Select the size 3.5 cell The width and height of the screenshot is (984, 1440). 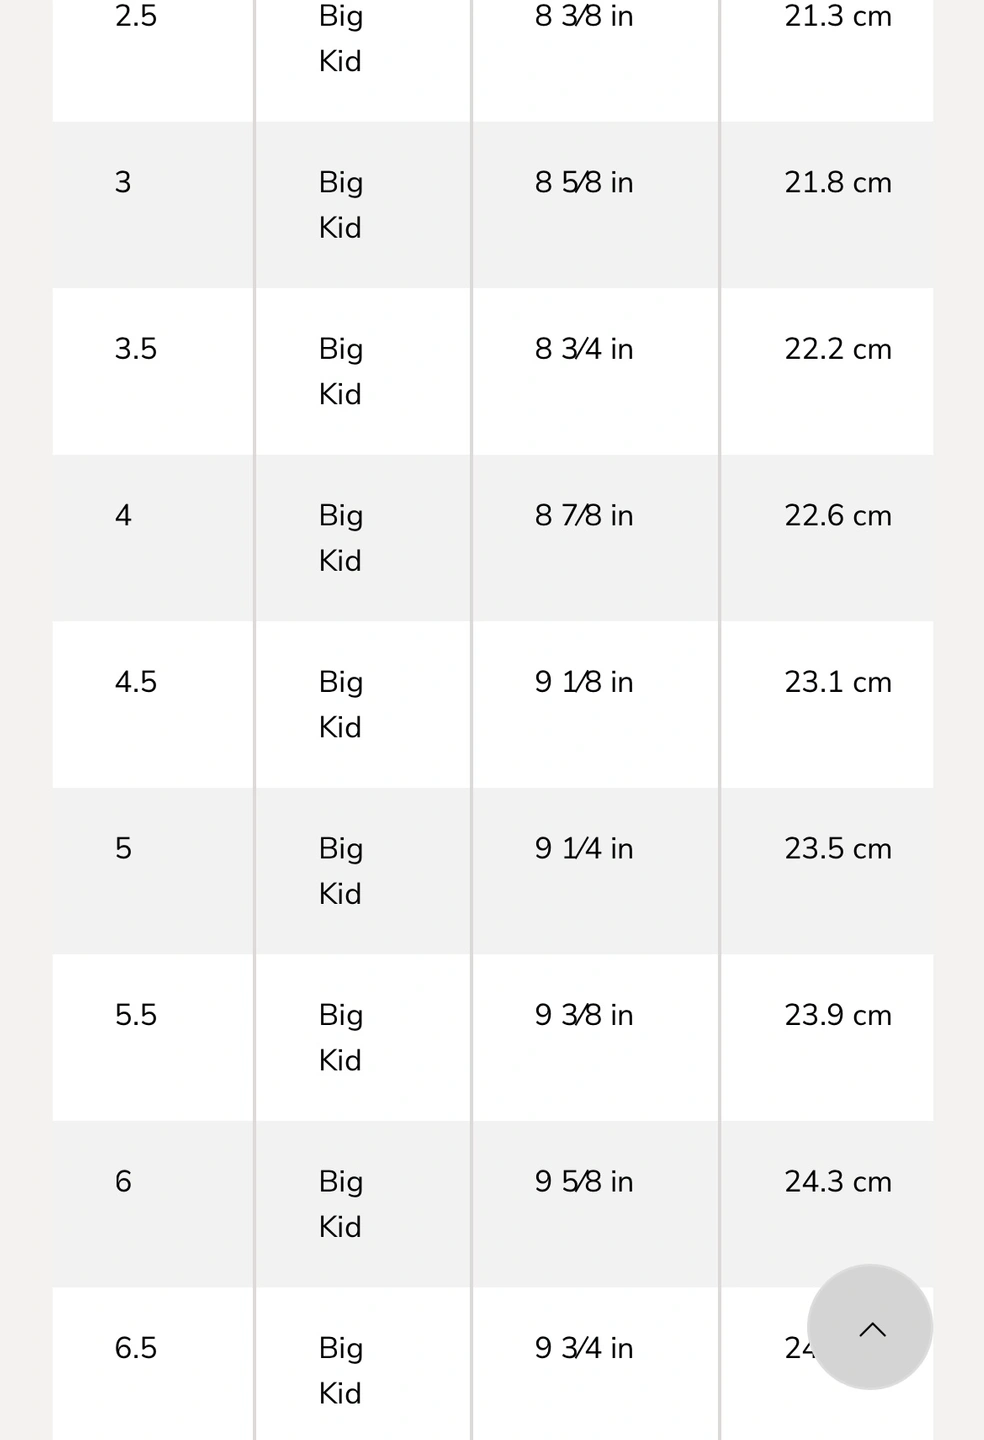(136, 348)
